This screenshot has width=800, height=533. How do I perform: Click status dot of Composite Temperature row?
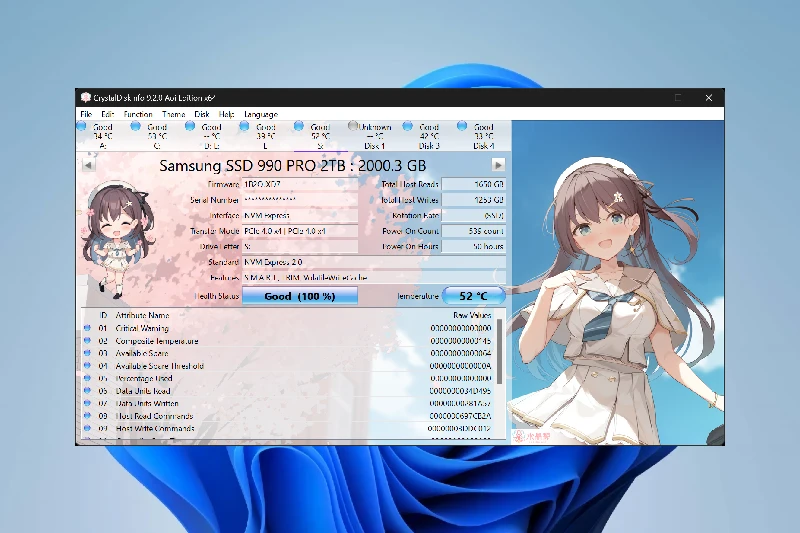[87, 341]
